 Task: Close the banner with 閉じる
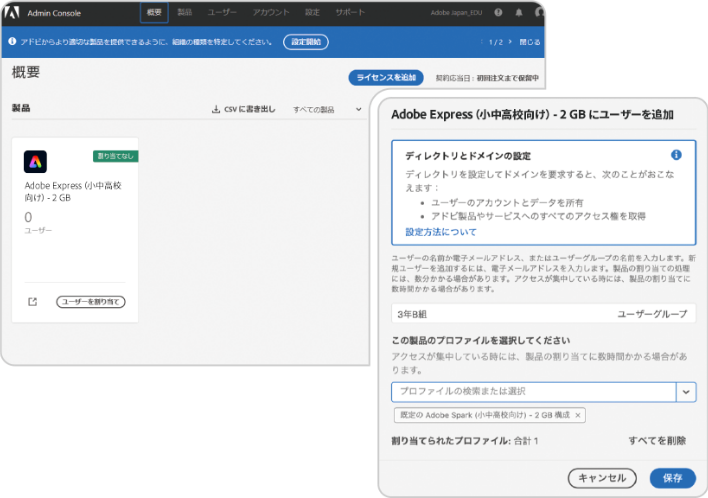[x=529, y=42]
